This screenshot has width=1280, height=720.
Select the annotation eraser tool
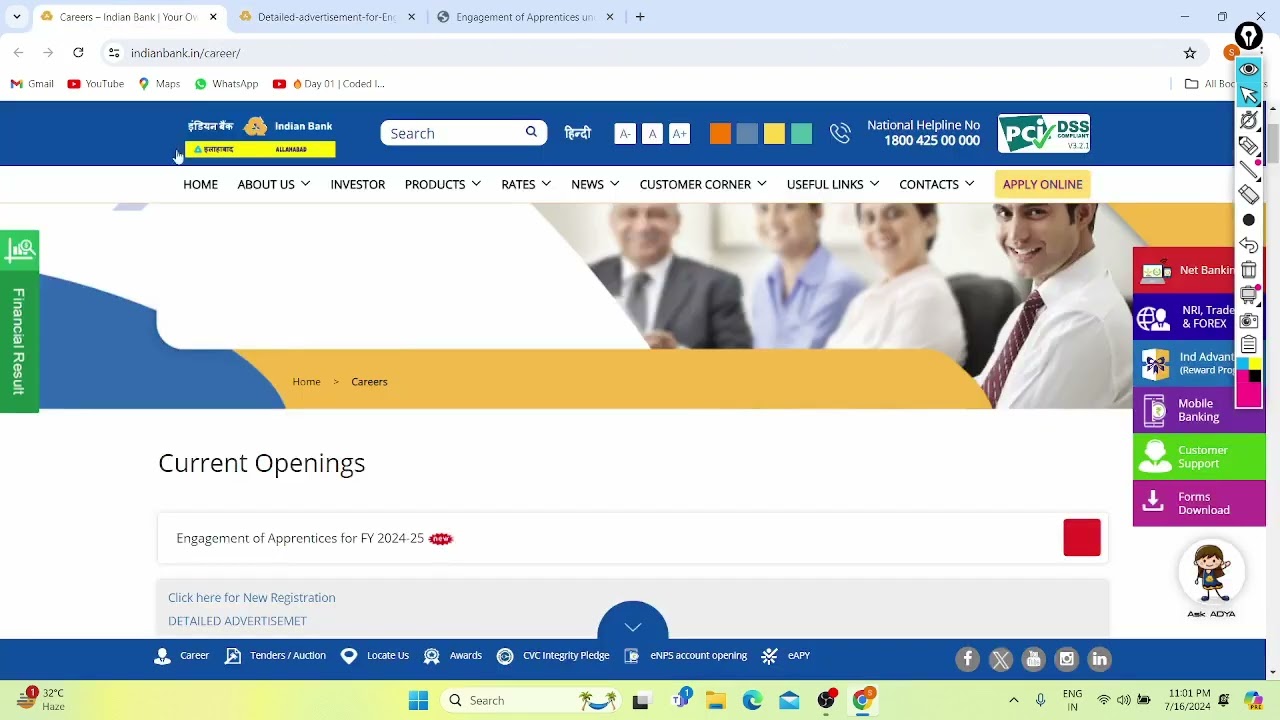[1249, 195]
